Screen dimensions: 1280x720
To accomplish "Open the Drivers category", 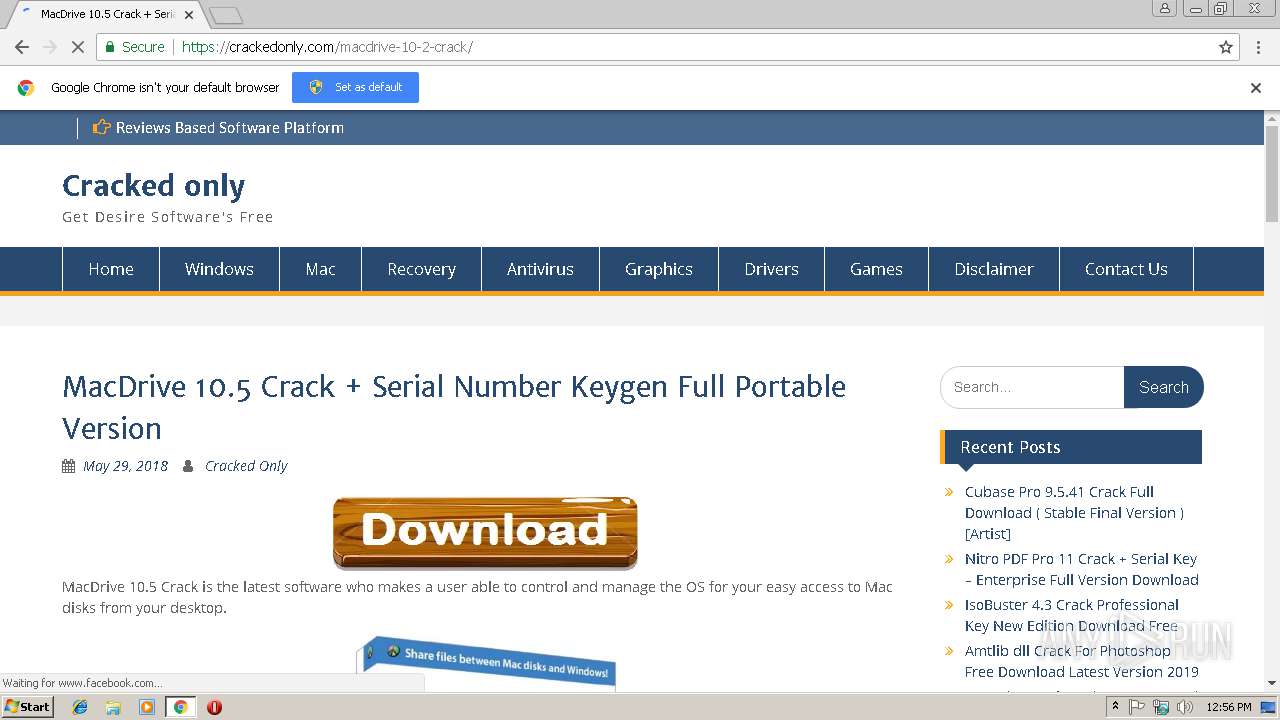I will tap(771, 269).
